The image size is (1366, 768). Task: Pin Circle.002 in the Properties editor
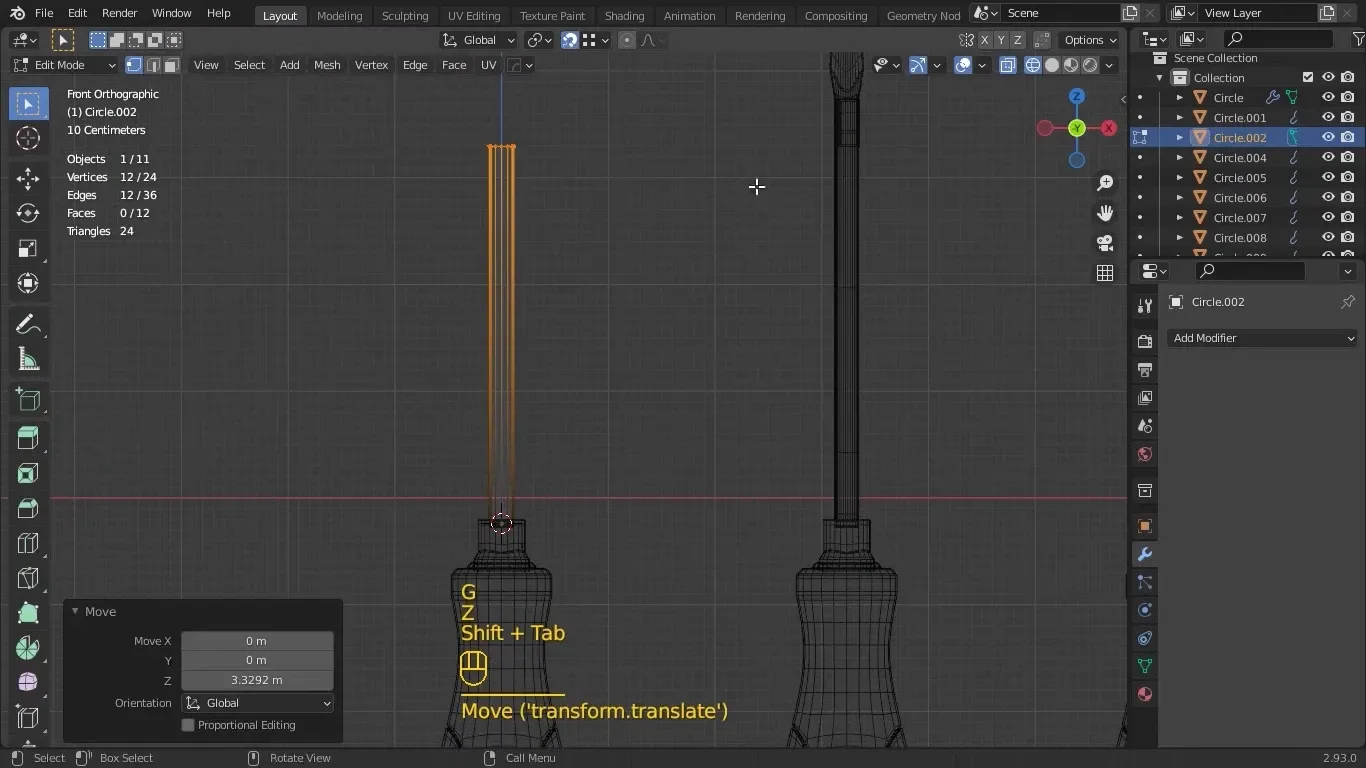pos(1348,301)
